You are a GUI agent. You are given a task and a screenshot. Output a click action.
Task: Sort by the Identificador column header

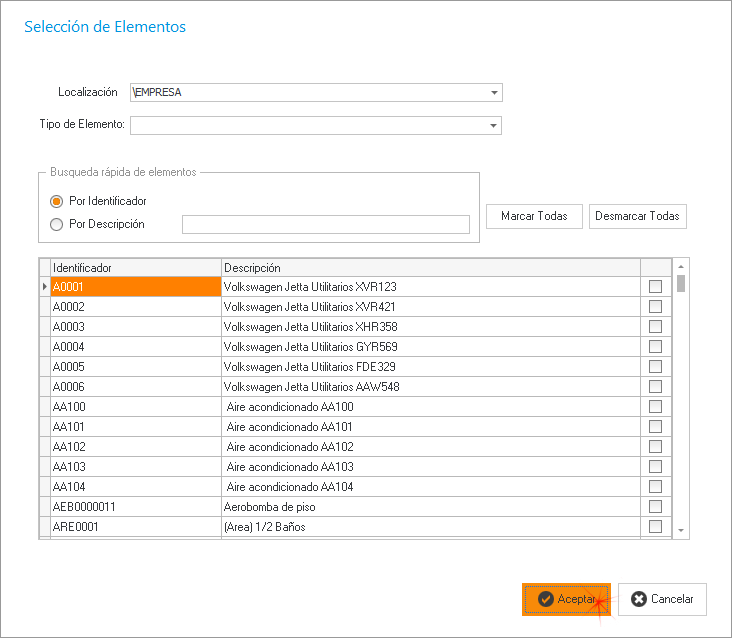point(135,268)
